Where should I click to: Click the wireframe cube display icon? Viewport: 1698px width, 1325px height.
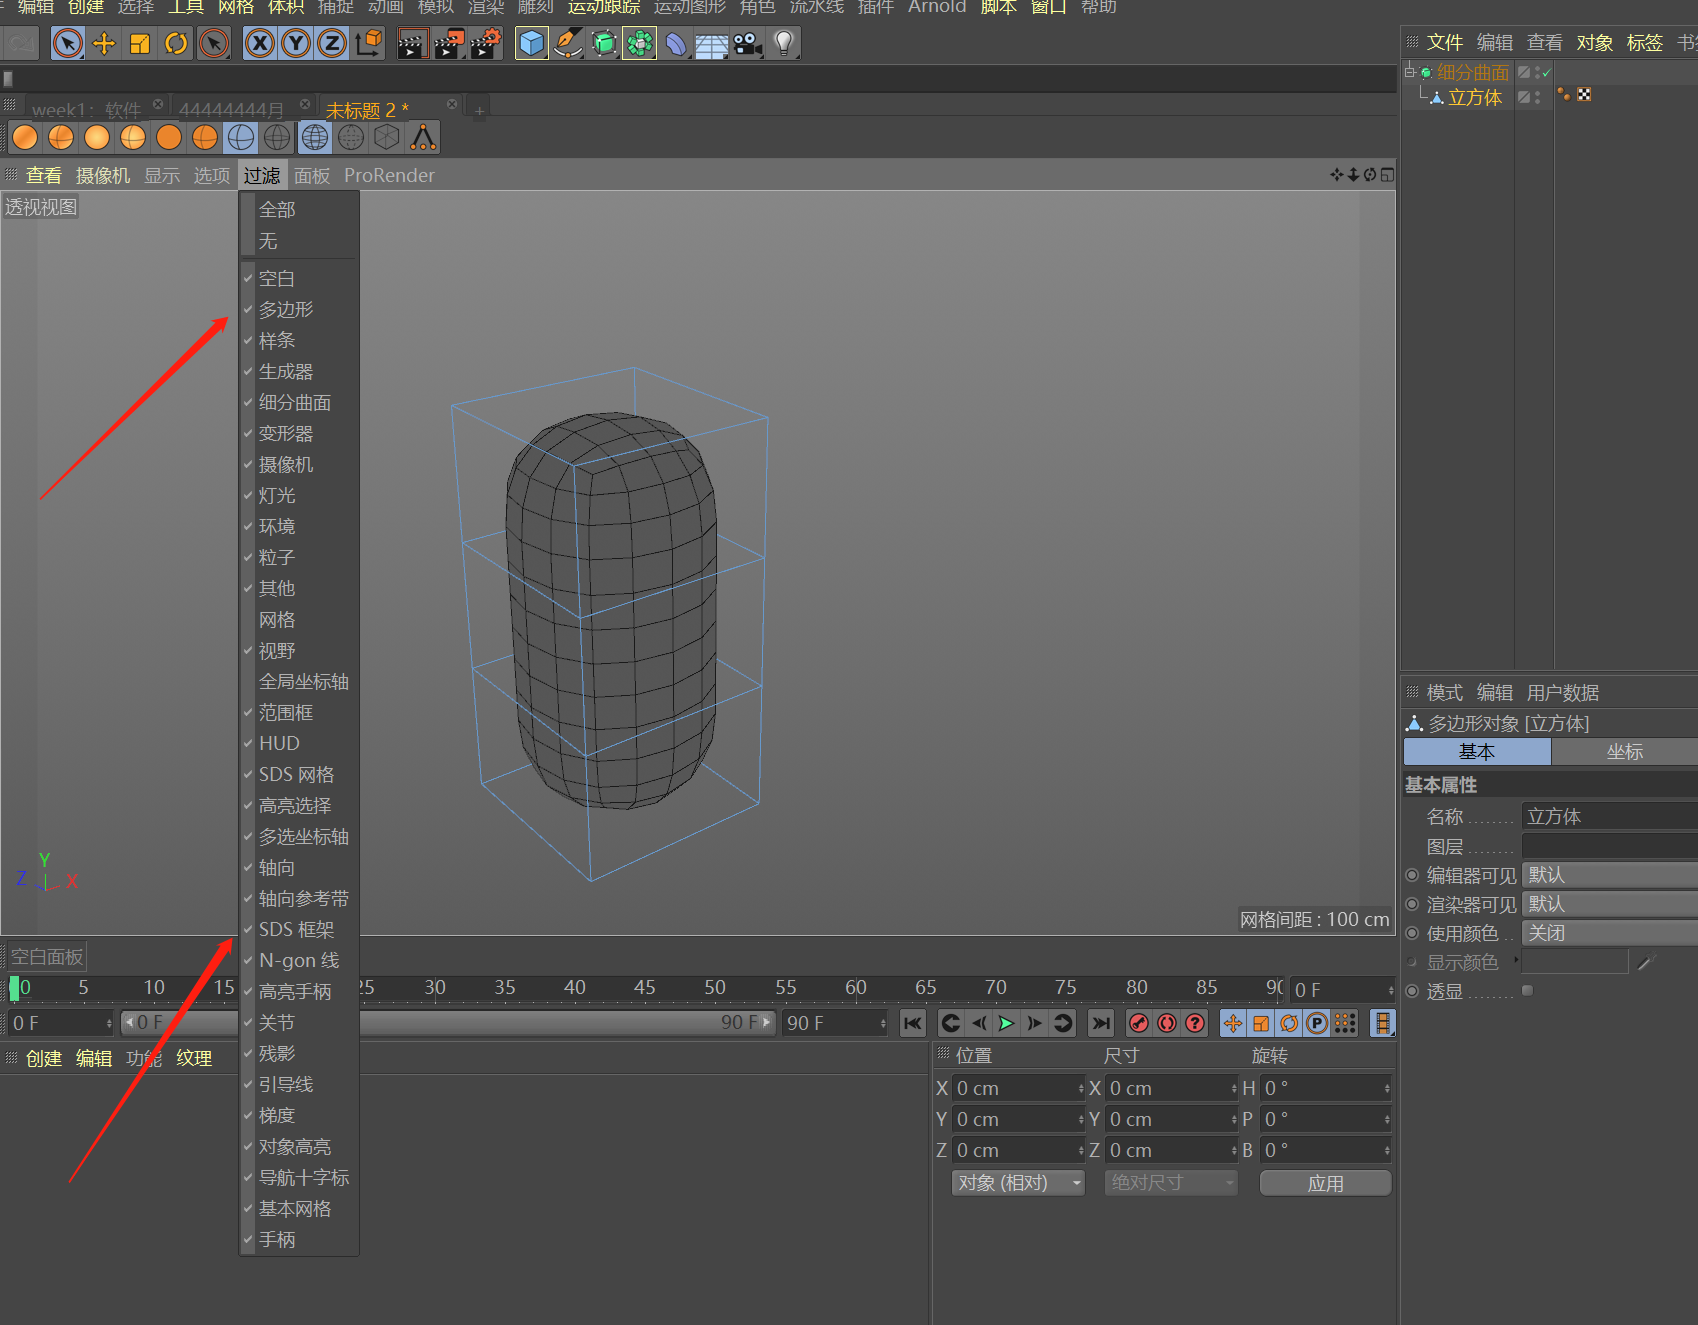[x=387, y=137]
